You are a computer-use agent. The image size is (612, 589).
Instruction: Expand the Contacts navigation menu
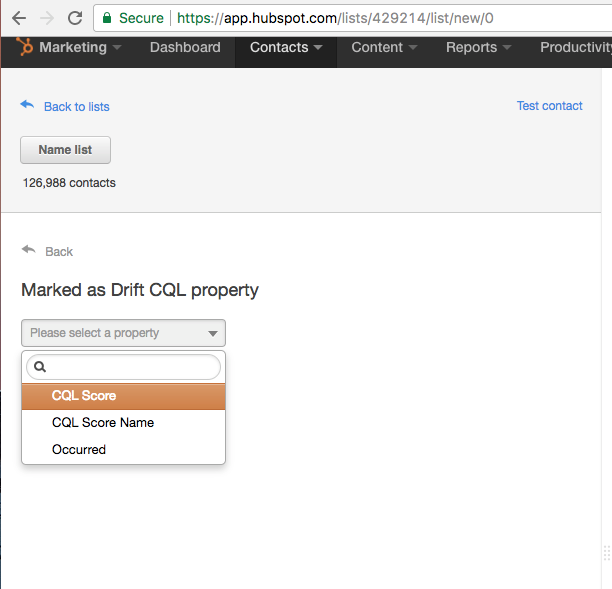286,47
